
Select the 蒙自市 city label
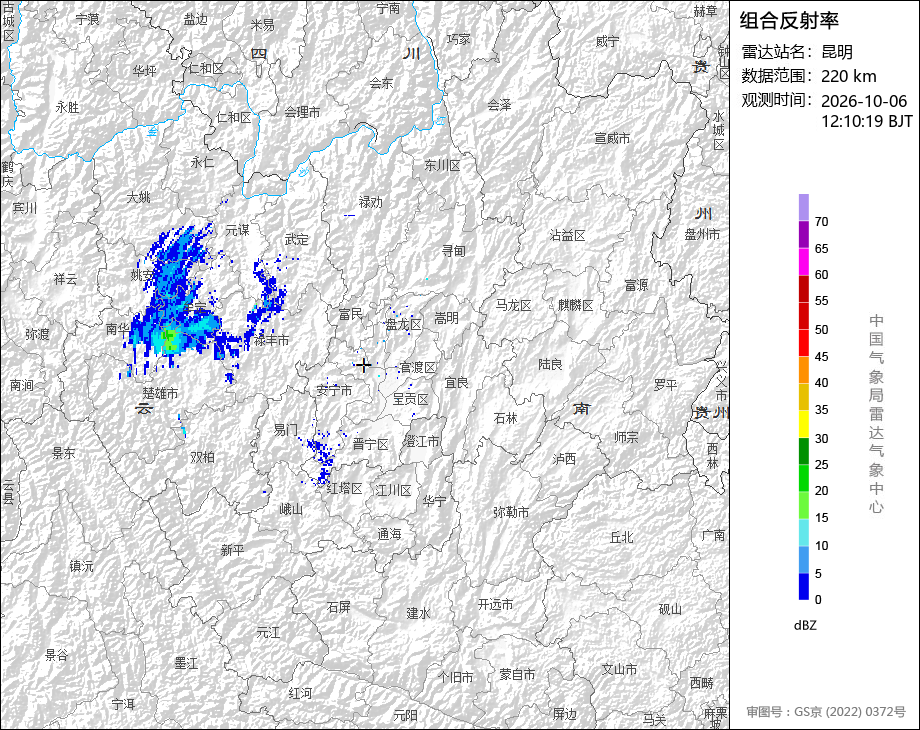tap(517, 675)
